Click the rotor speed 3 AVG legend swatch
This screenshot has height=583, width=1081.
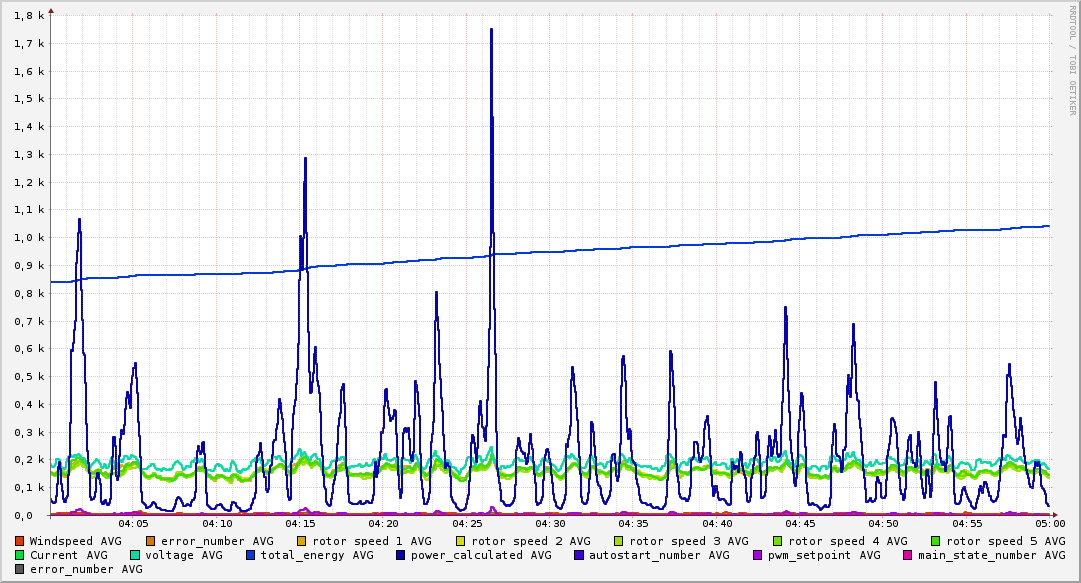click(x=619, y=542)
